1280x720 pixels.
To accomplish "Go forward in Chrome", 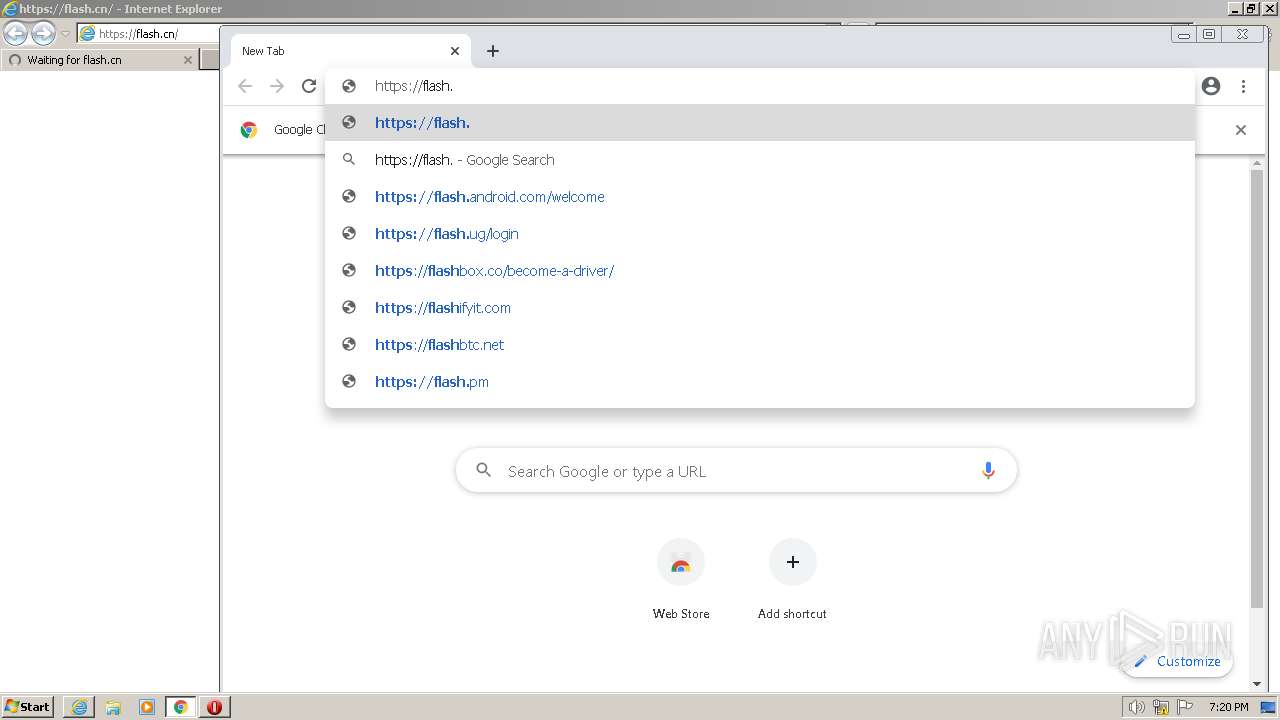I will 277,86.
